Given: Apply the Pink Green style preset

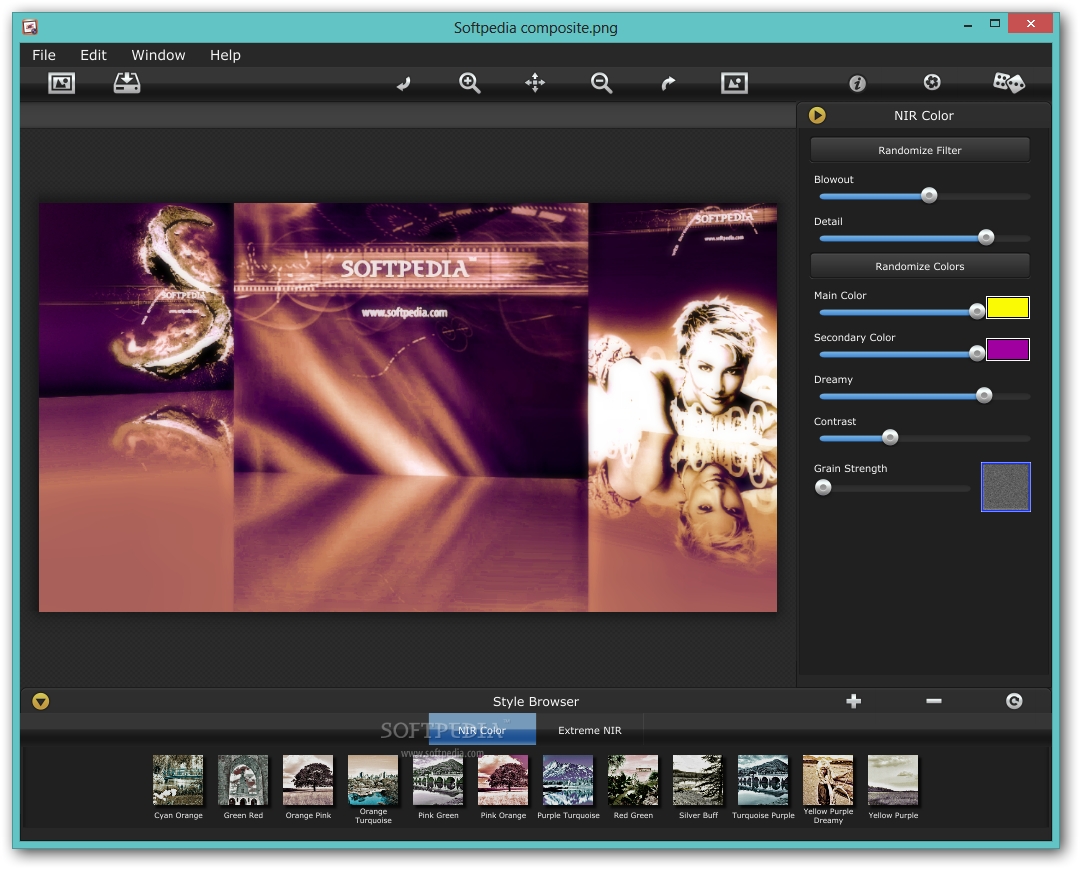Looking at the screenshot, I should pyautogui.click(x=438, y=780).
